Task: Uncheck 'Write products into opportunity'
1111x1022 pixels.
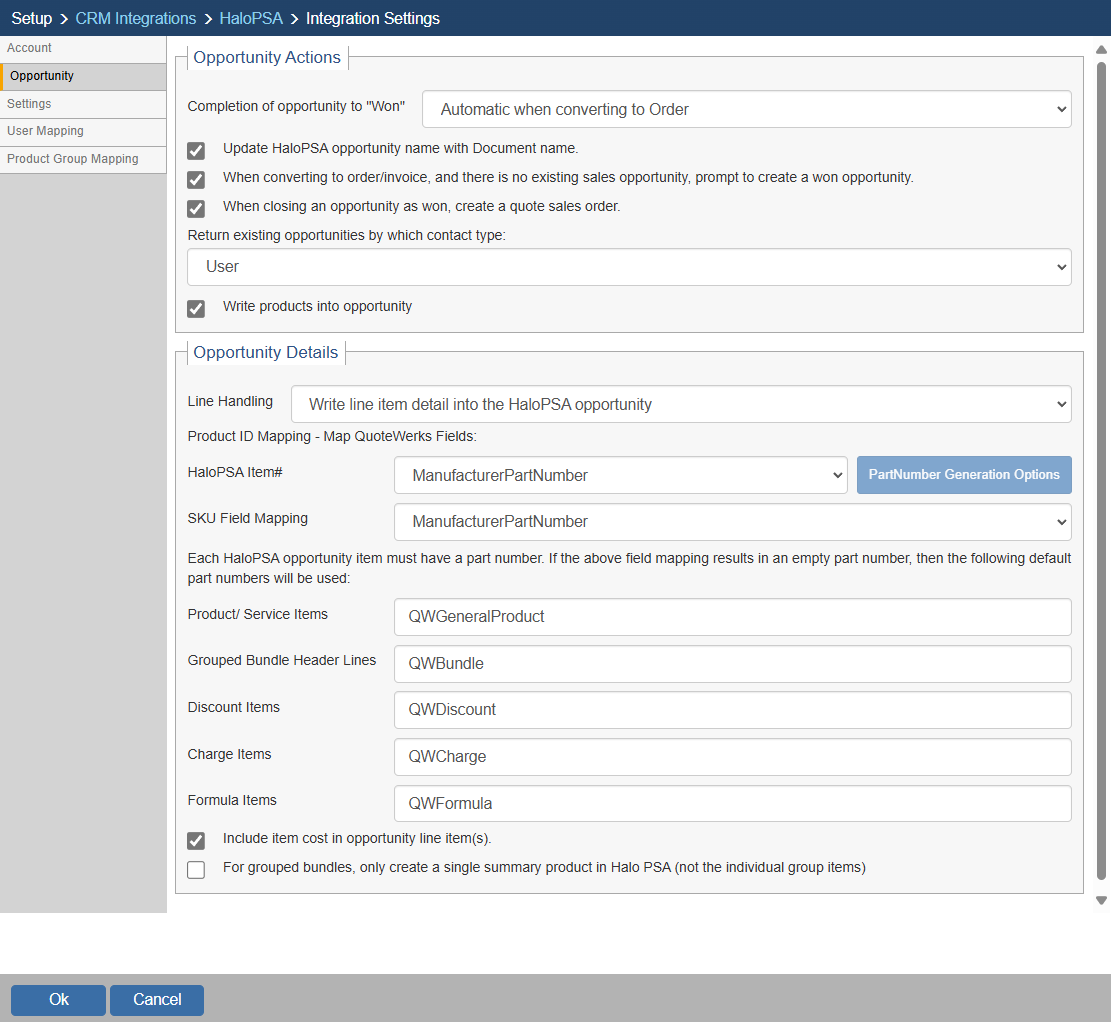Action: (x=196, y=308)
